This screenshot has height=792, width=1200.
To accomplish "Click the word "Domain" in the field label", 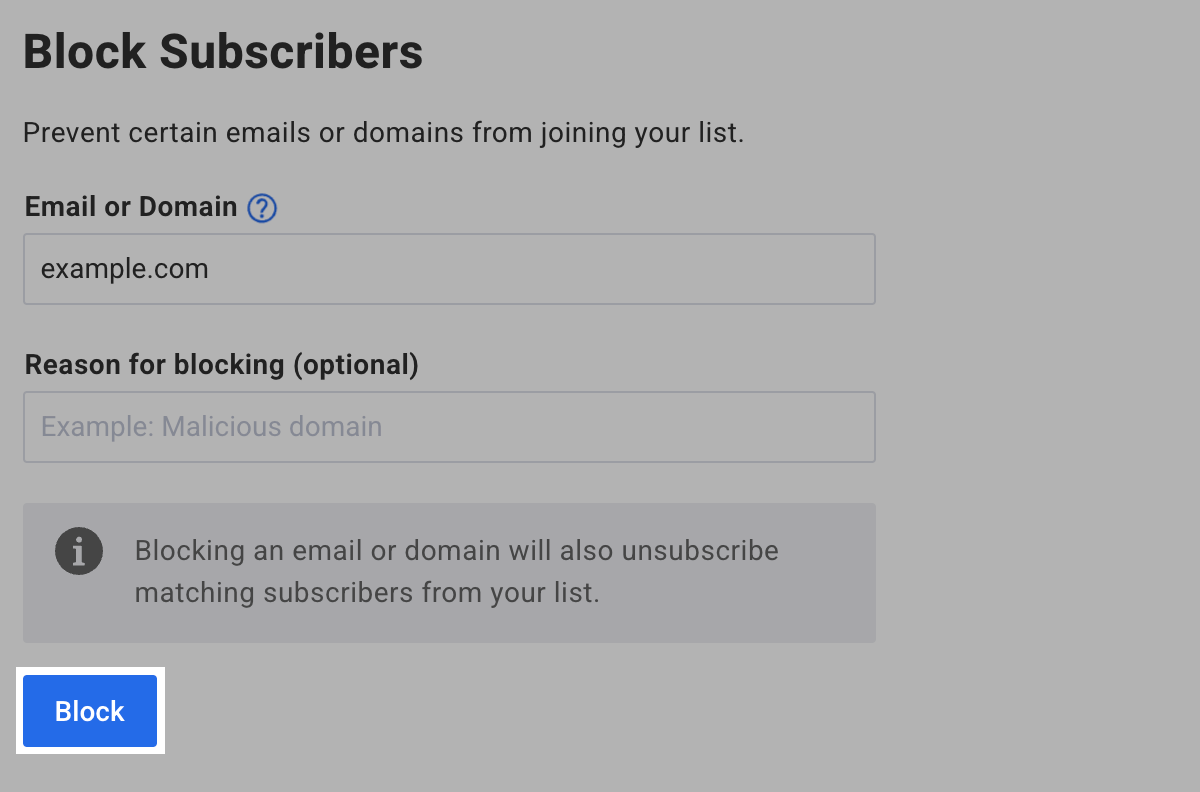I will 187,207.
